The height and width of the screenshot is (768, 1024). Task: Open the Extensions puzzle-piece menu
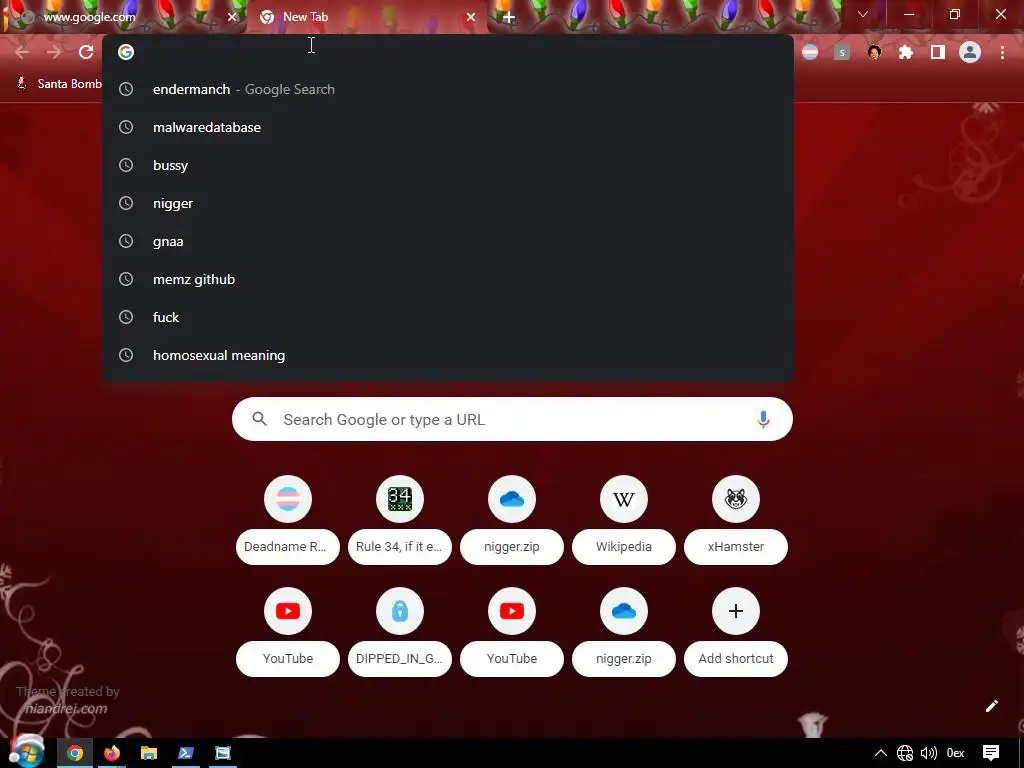pos(906,52)
